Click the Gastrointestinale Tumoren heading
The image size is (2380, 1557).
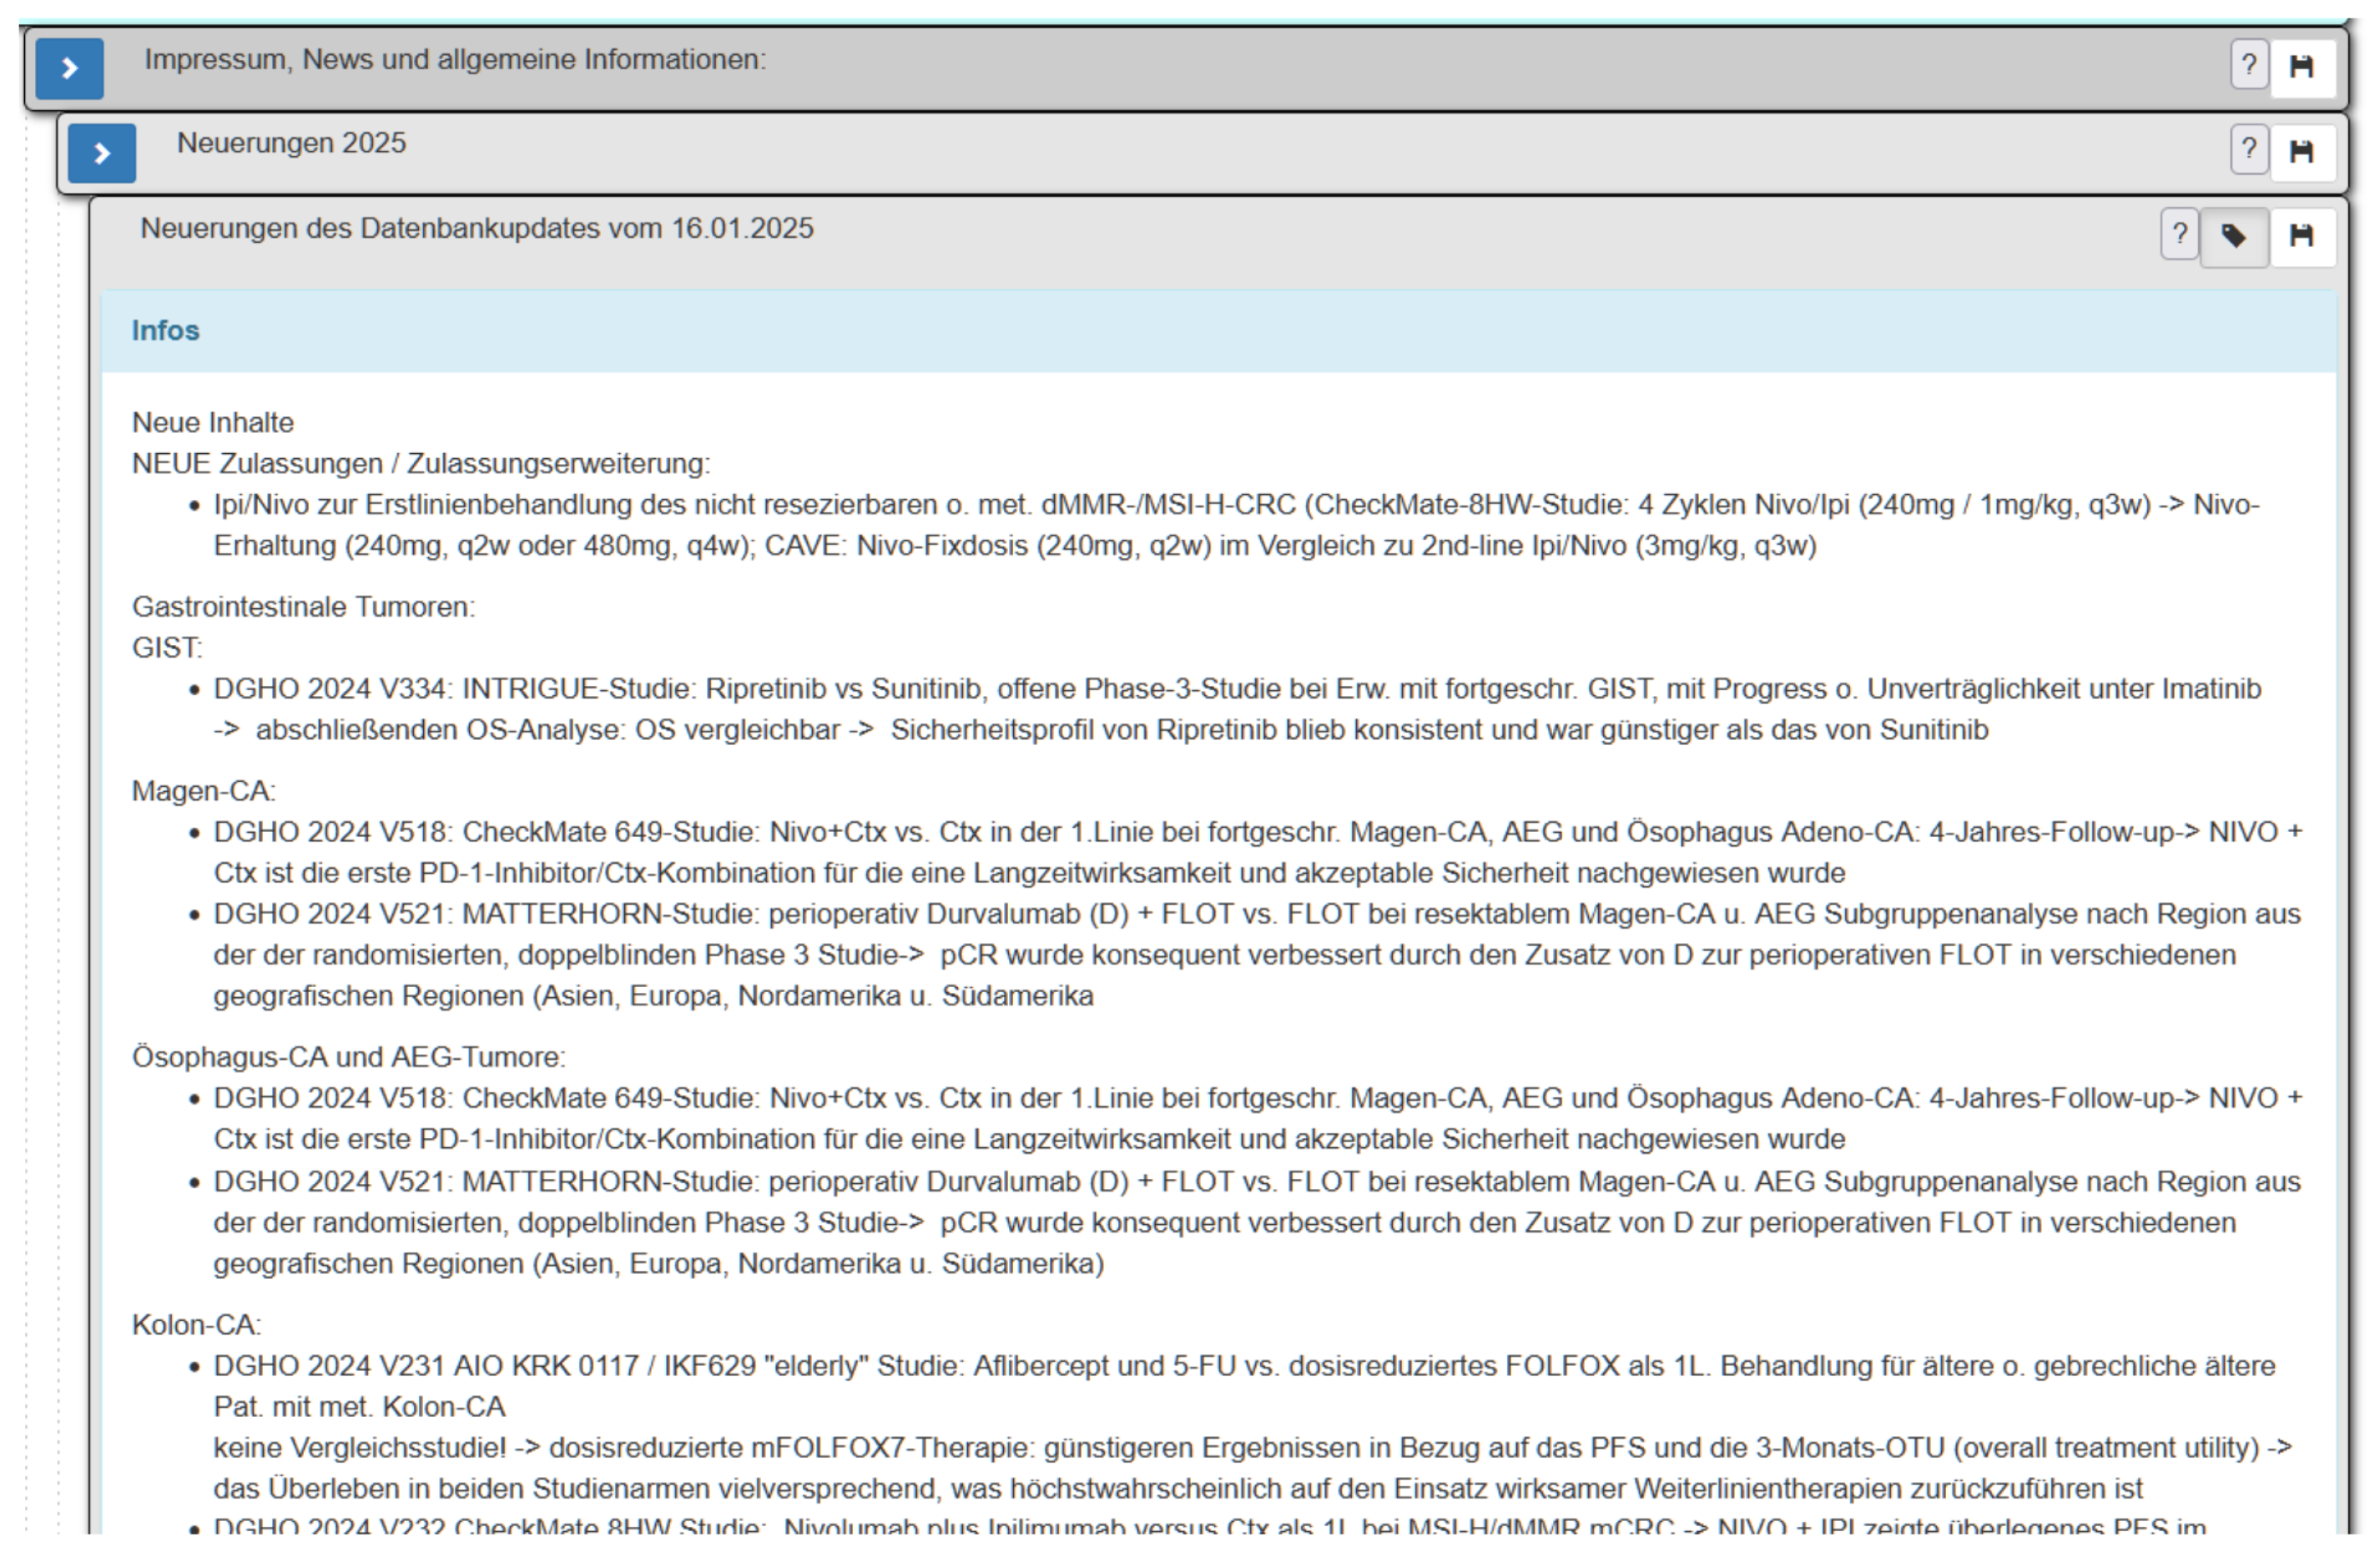tap(303, 607)
